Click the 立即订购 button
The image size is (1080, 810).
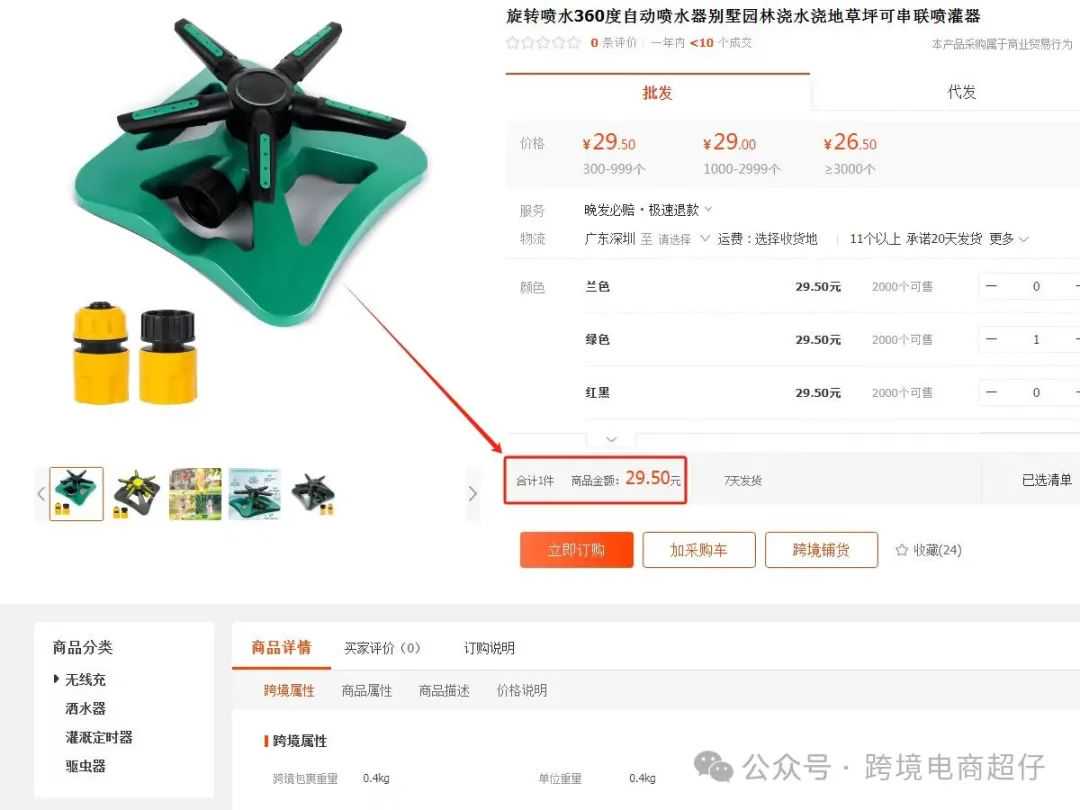[x=577, y=550]
